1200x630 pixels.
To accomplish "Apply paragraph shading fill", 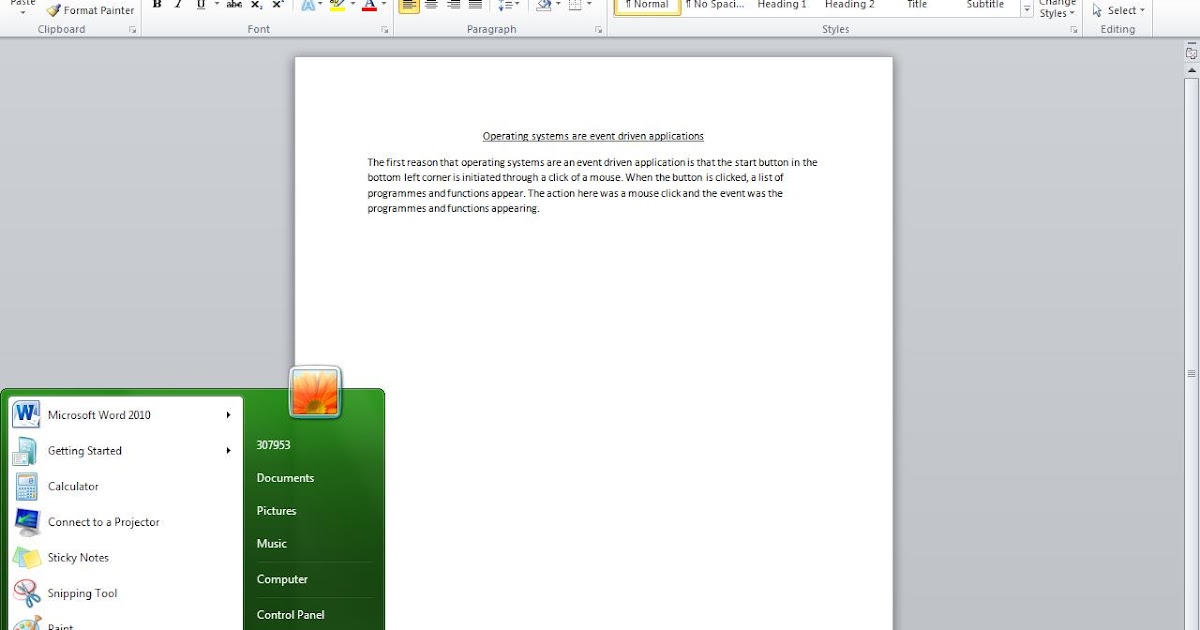I will click(x=543, y=5).
